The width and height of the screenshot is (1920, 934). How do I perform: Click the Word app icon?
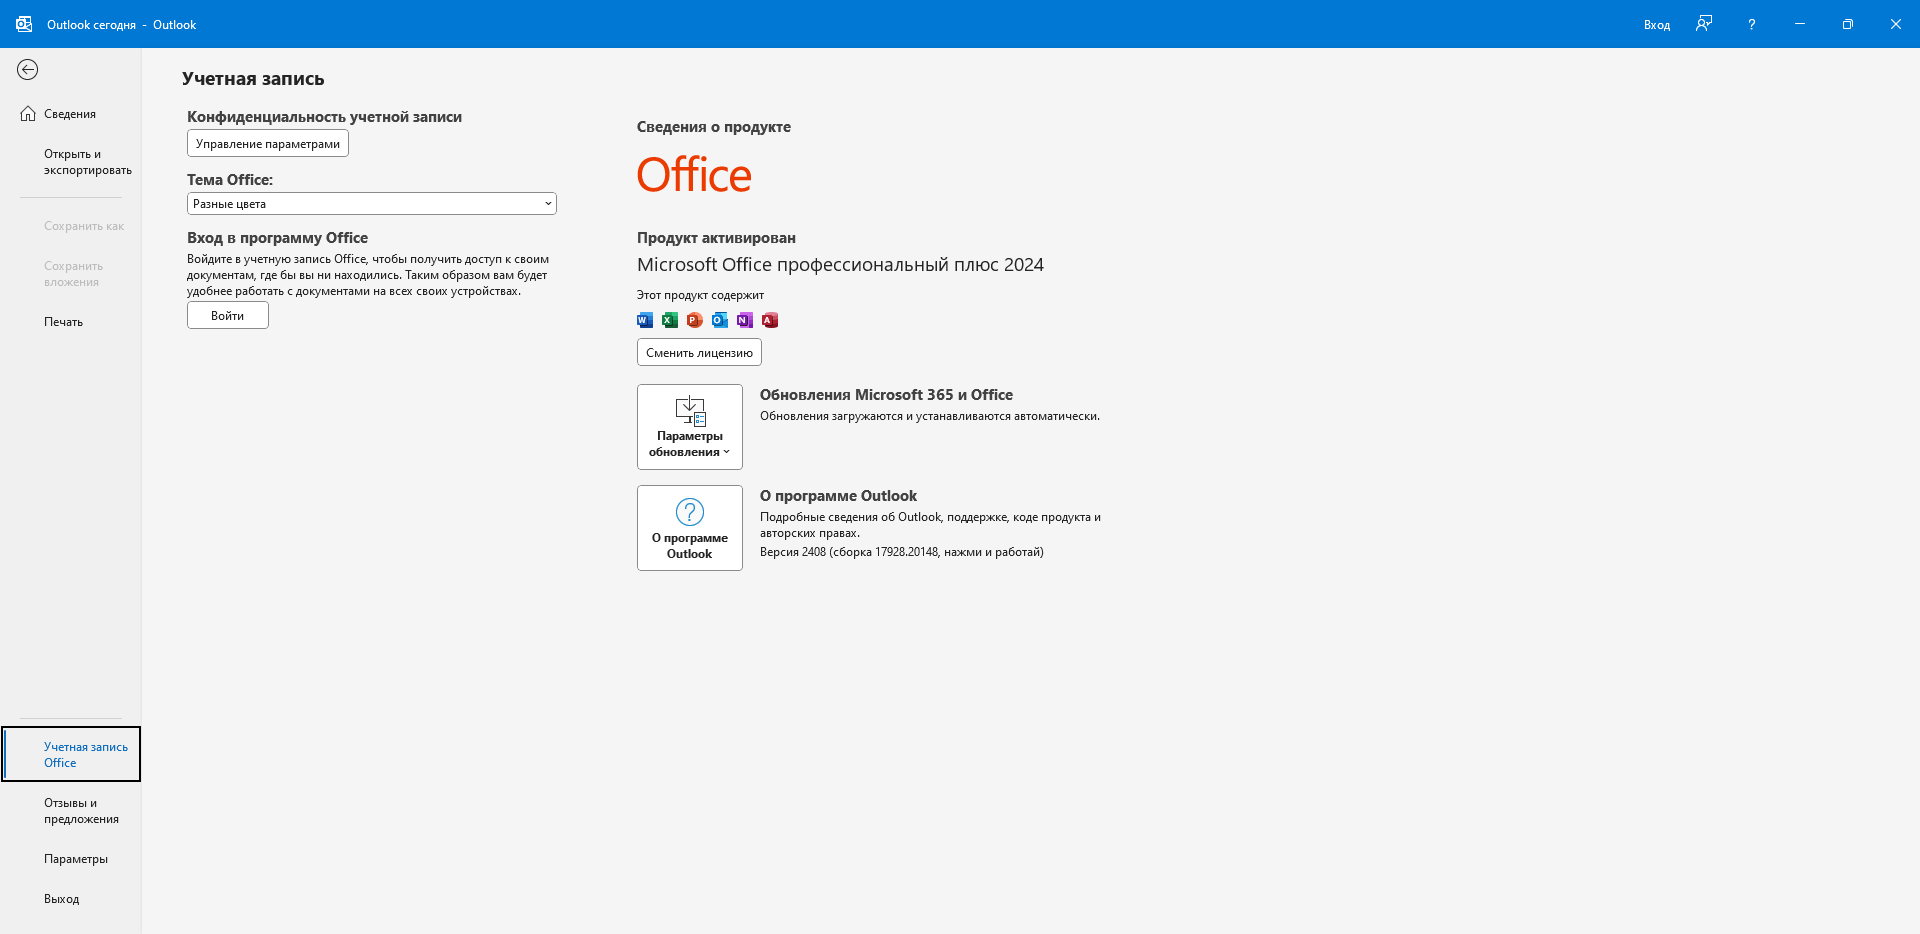click(645, 320)
